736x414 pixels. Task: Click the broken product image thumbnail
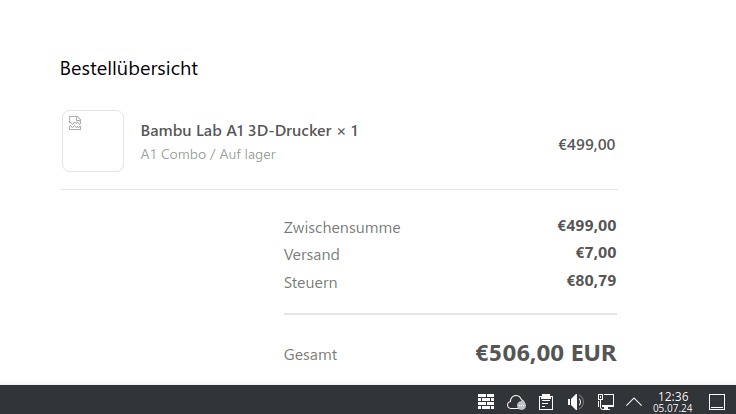coord(92,141)
